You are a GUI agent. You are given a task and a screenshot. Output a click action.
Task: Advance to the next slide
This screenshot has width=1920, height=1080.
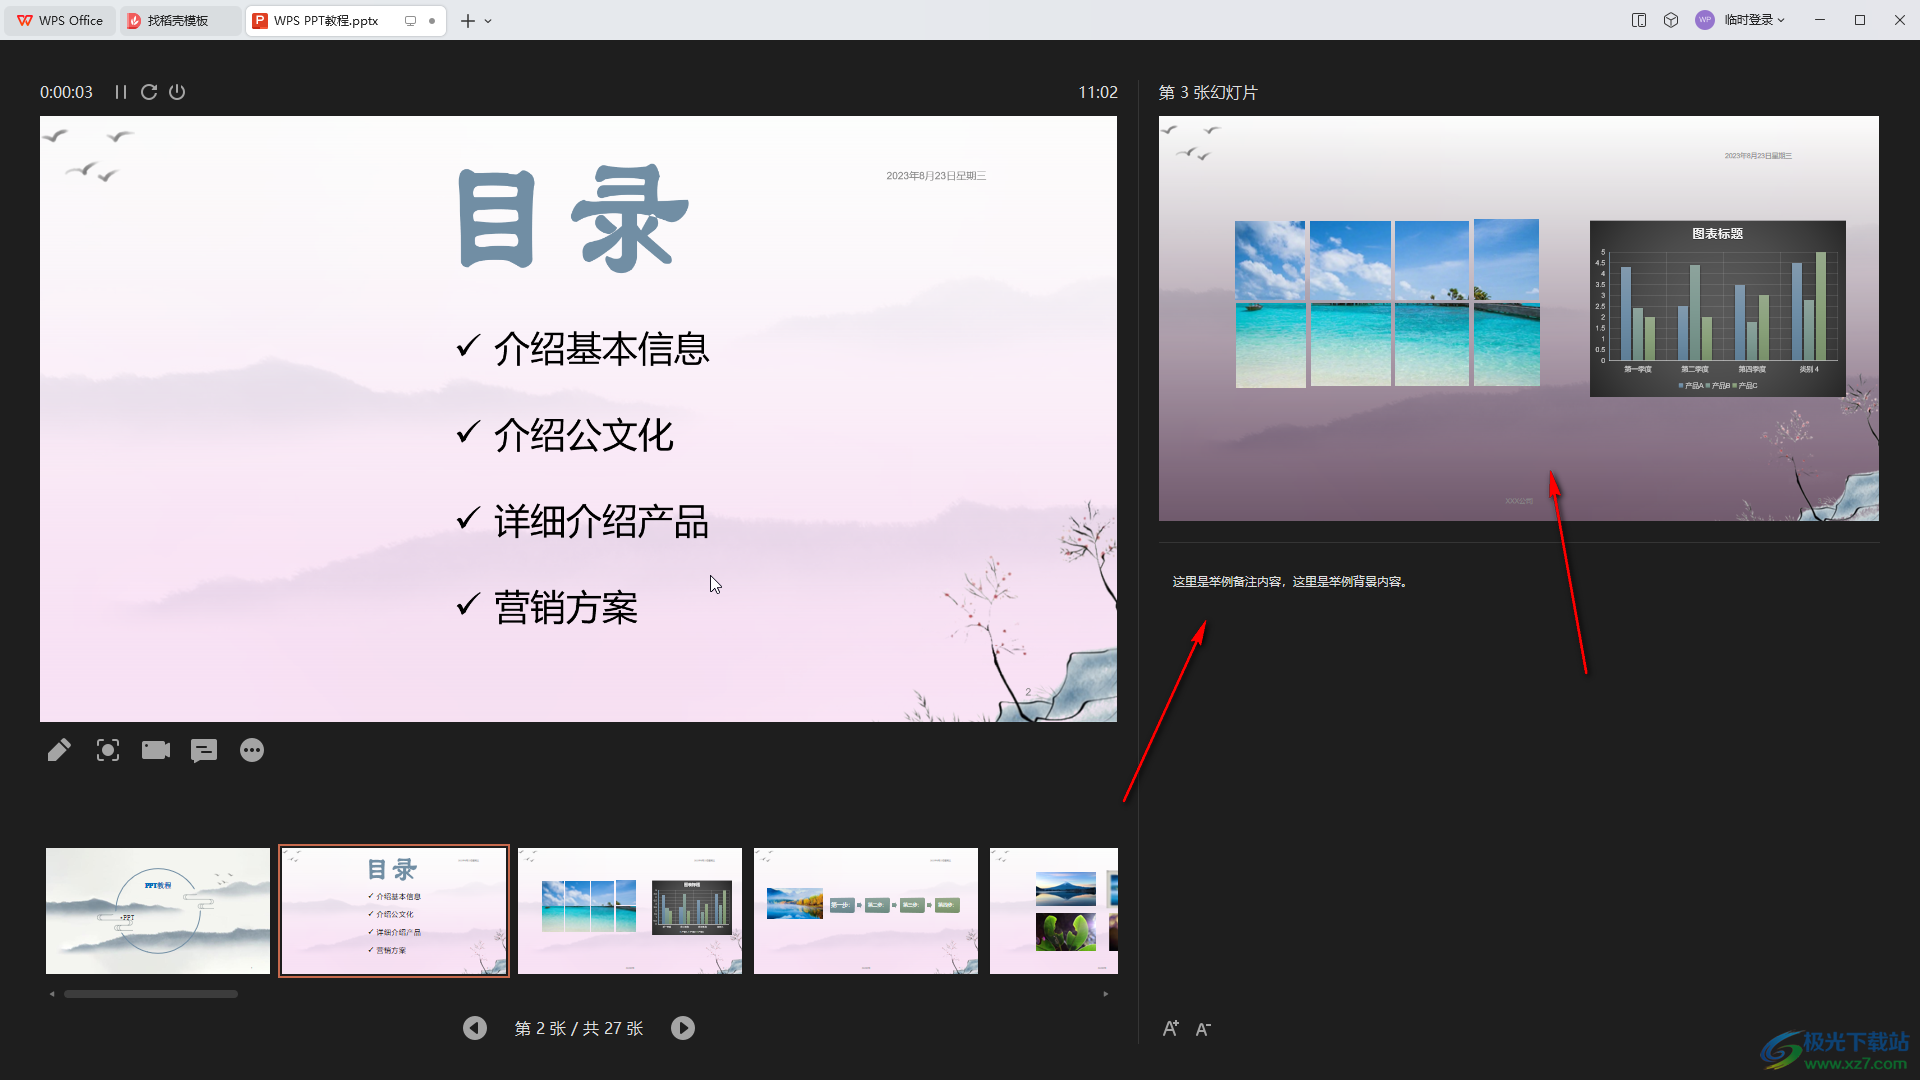pos(683,1028)
